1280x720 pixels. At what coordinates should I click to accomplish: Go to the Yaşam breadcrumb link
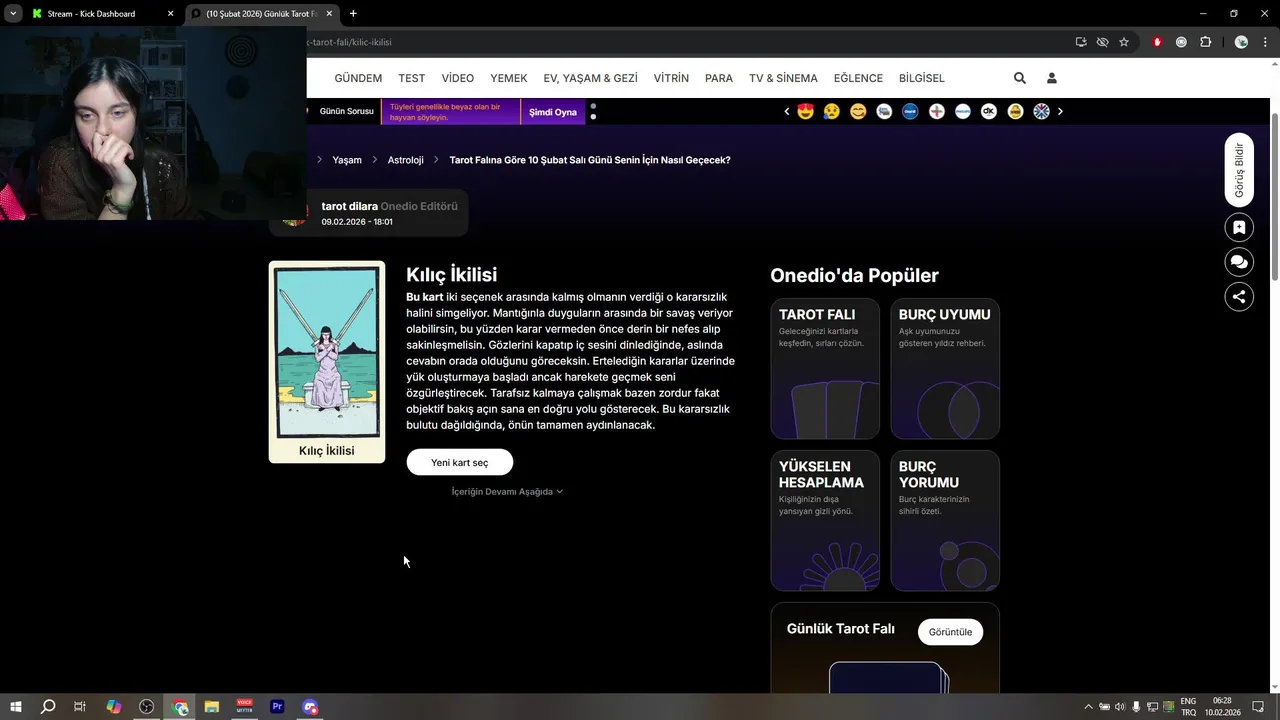point(347,160)
